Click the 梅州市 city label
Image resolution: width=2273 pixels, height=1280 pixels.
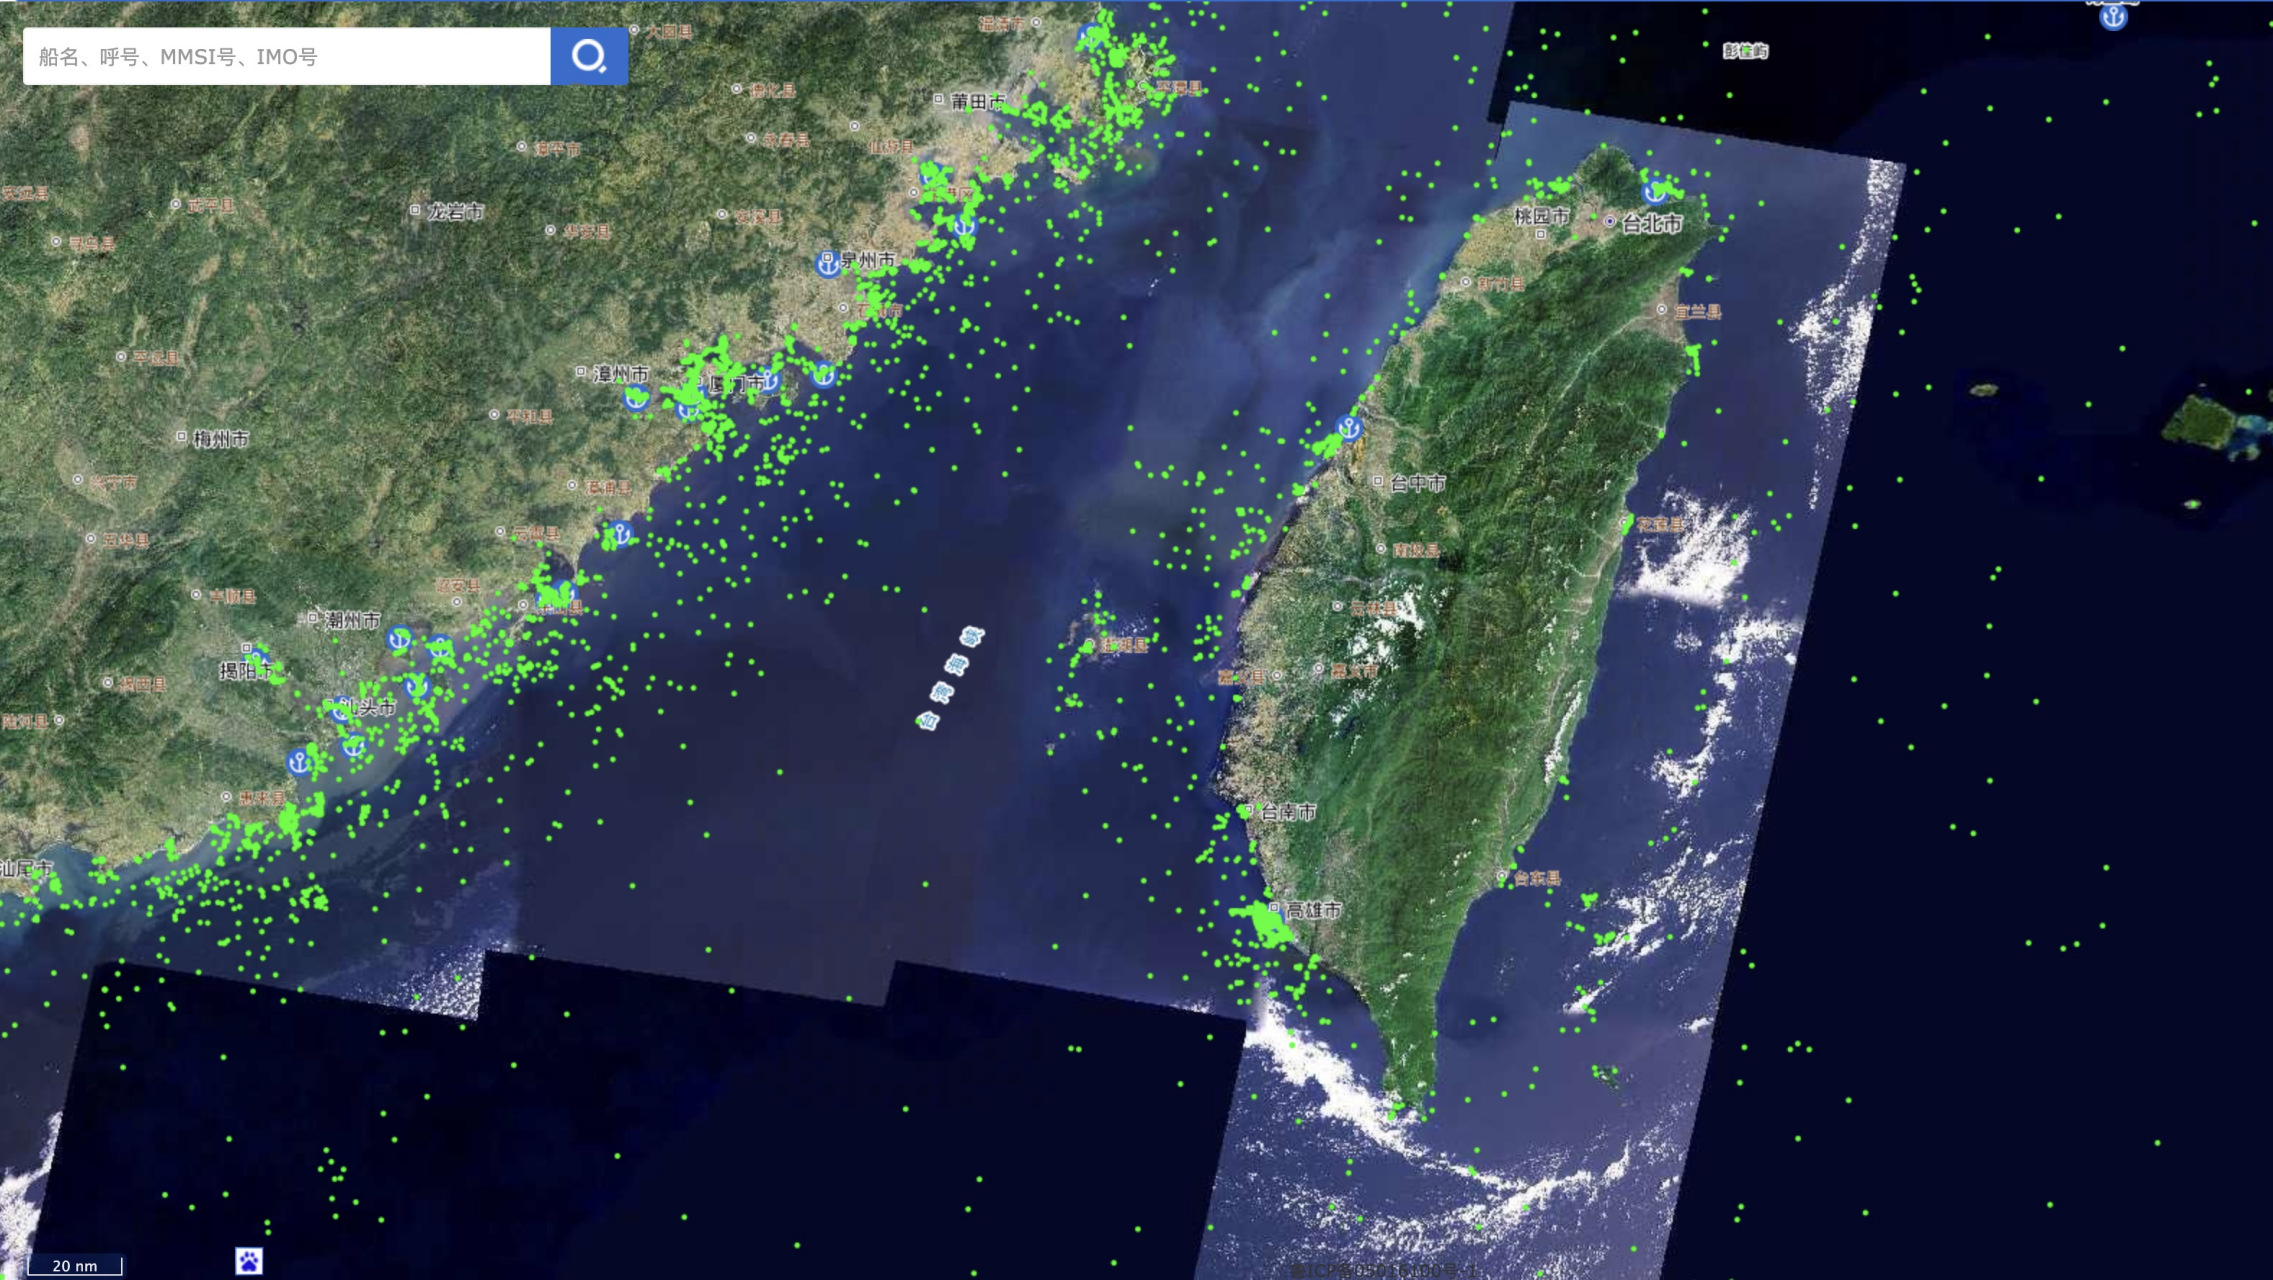(x=221, y=439)
